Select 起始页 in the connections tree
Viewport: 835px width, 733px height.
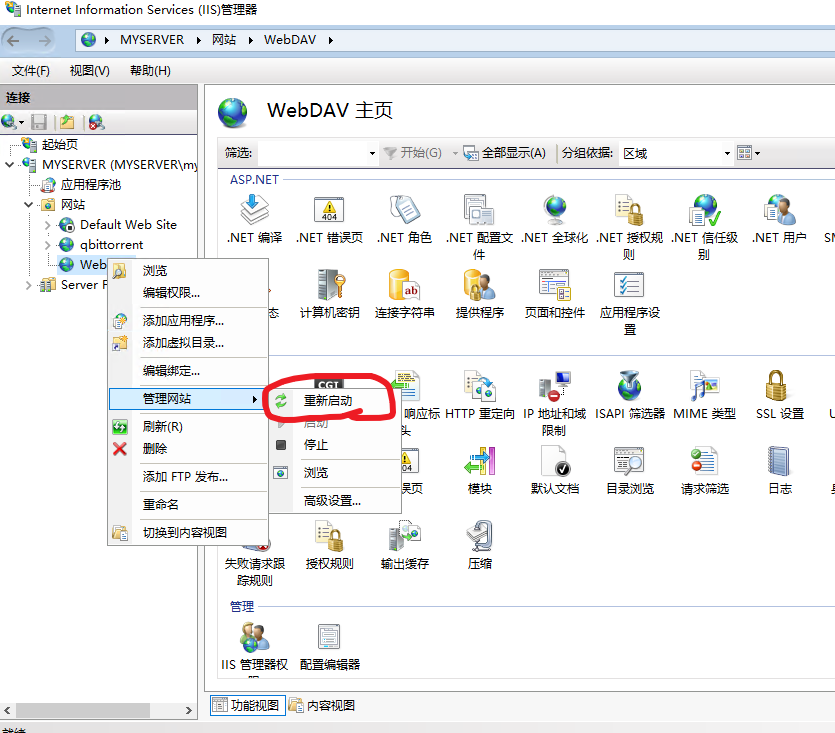tap(60, 144)
